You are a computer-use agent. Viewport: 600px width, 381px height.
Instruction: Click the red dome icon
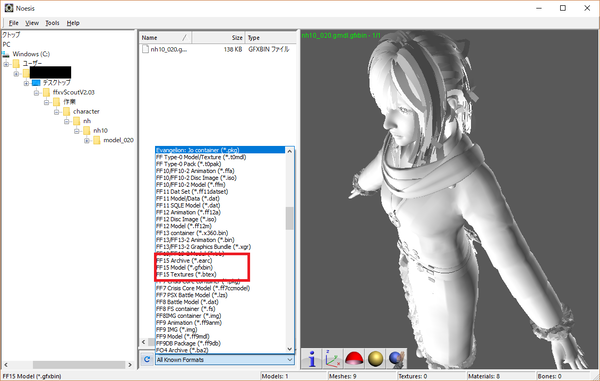tap(354, 359)
